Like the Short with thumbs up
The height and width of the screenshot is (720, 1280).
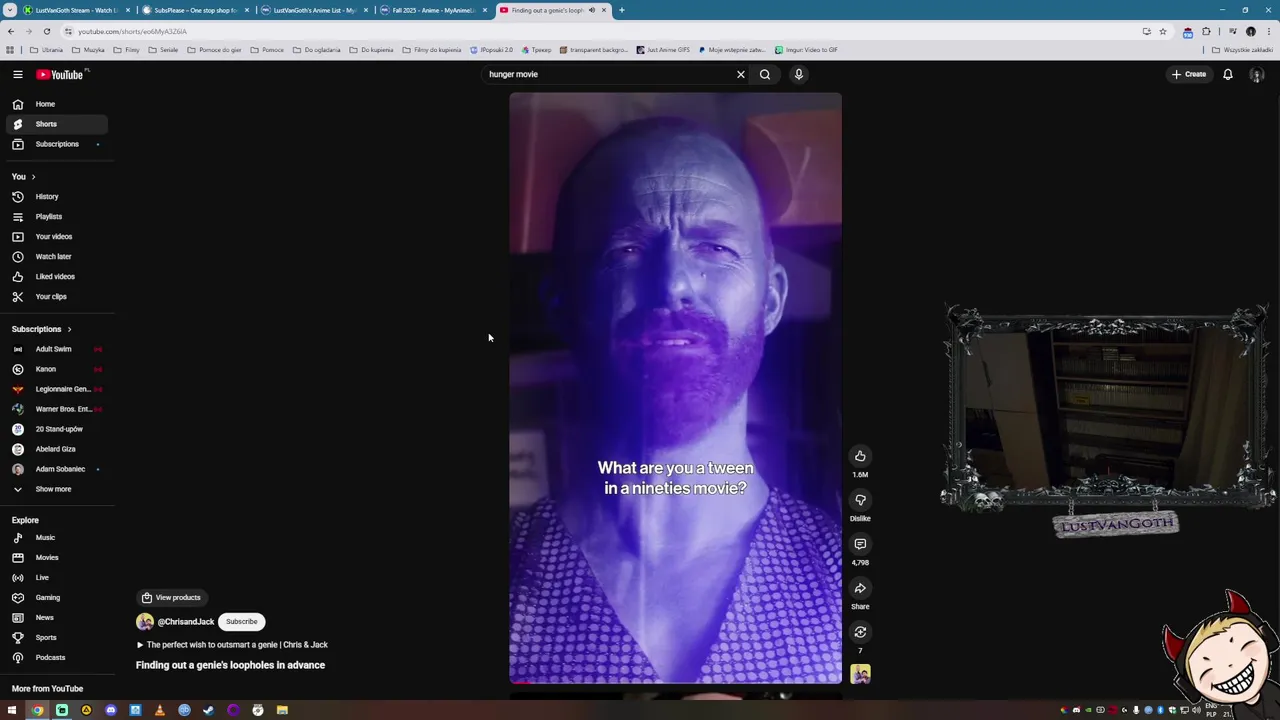[860, 456]
